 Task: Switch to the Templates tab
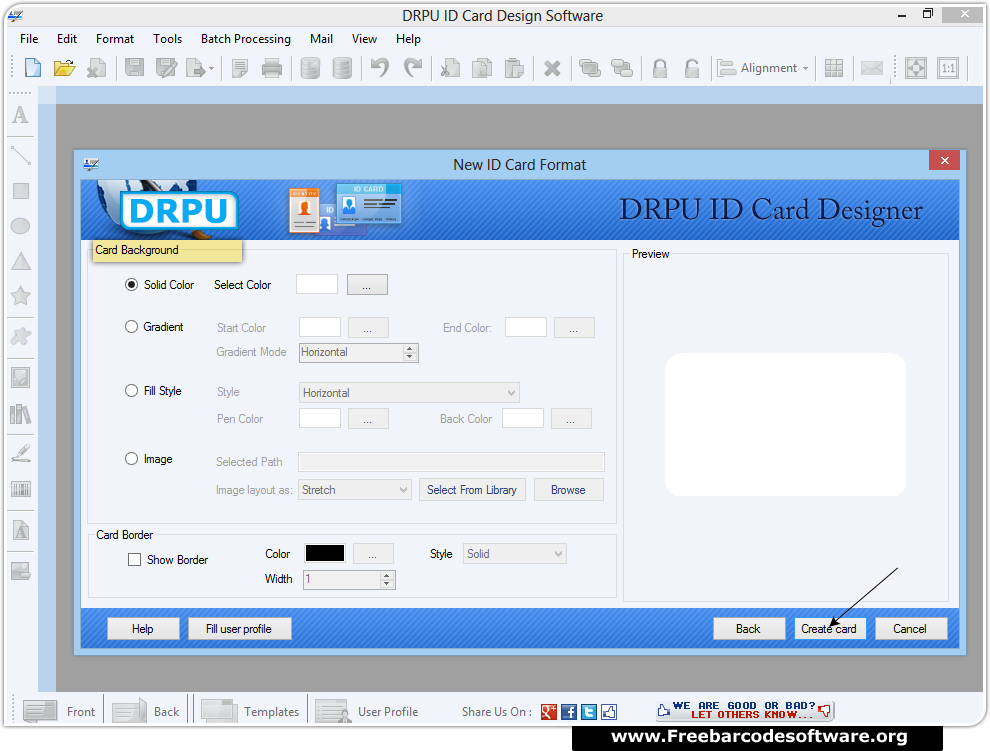coord(250,712)
